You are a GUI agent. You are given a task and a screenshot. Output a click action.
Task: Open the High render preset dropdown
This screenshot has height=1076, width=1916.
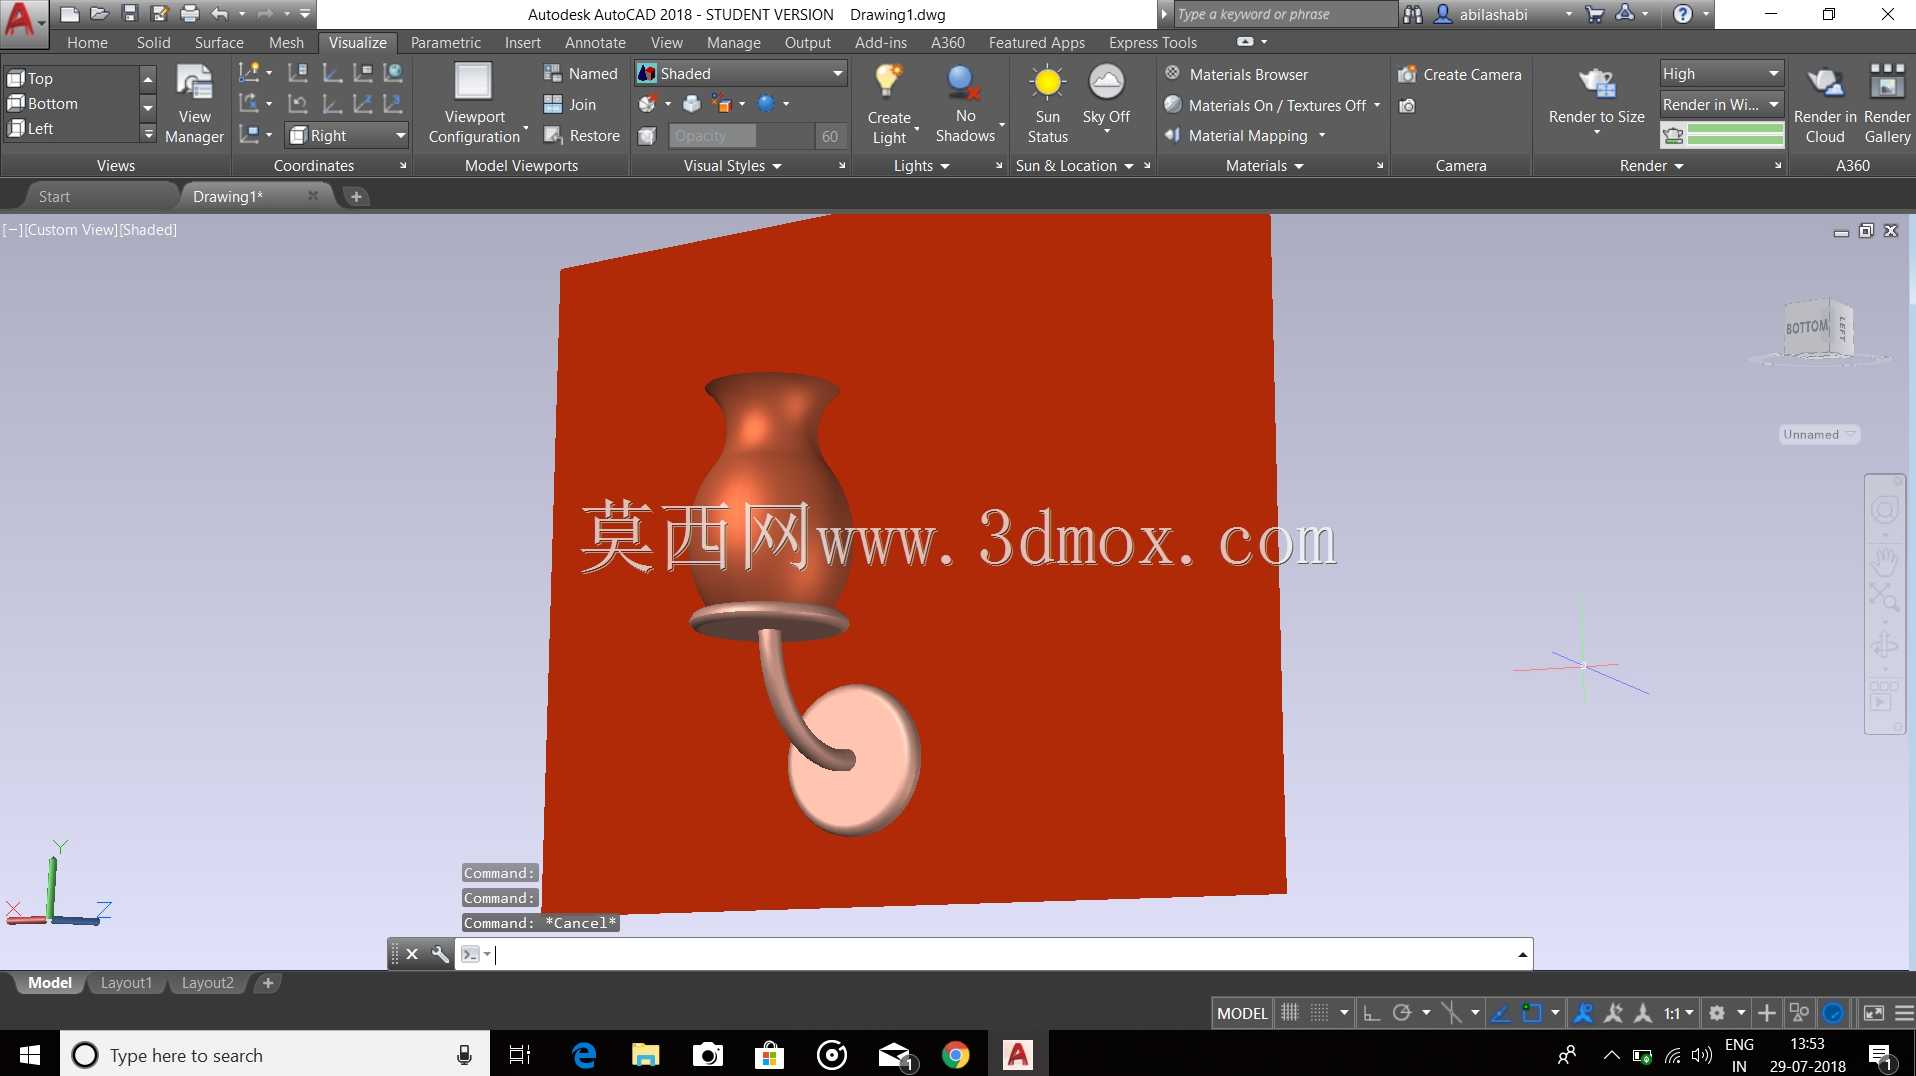(1721, 73)
